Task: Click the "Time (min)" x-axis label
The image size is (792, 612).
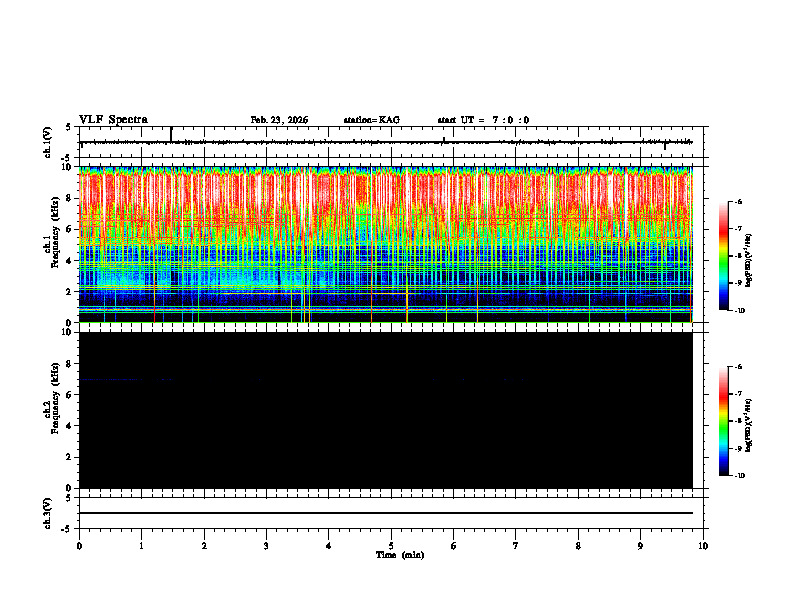Action: [x=400, y=555]
